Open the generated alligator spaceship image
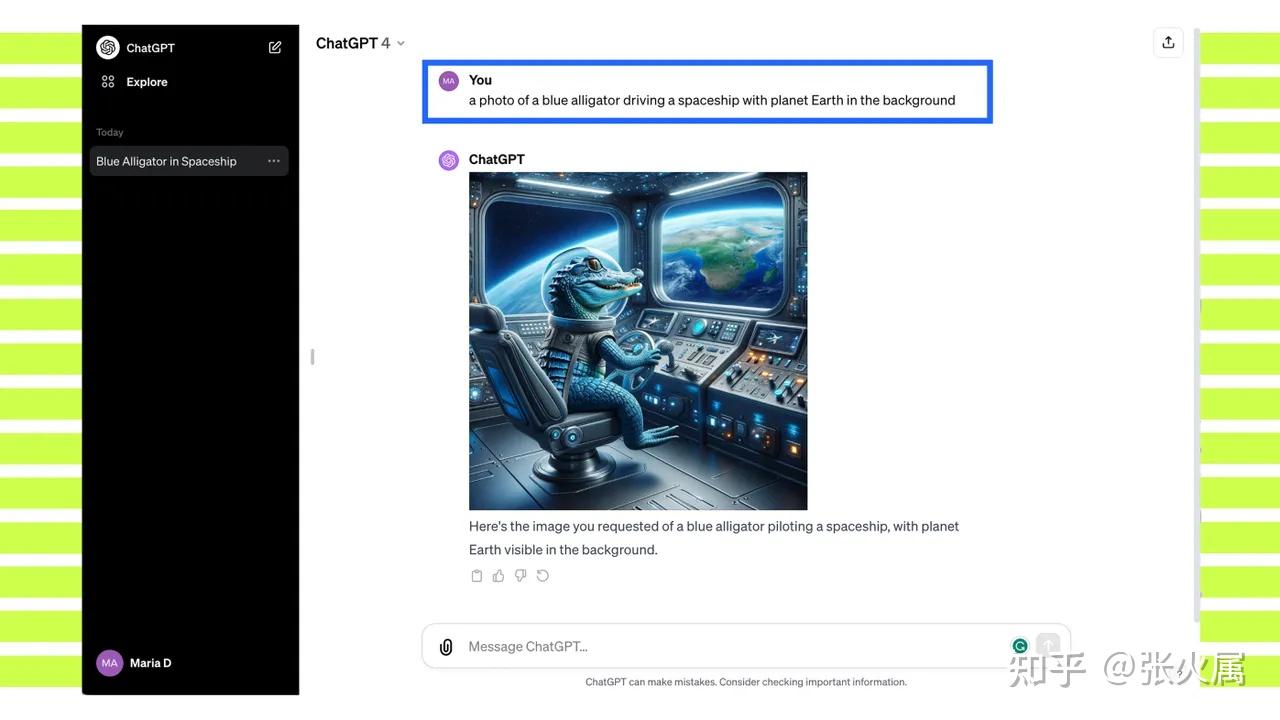 click(638, 341)
